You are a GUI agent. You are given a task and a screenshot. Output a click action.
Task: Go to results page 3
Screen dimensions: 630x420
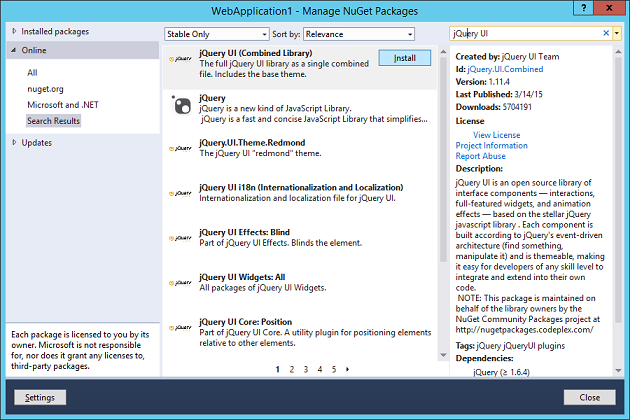306,369
